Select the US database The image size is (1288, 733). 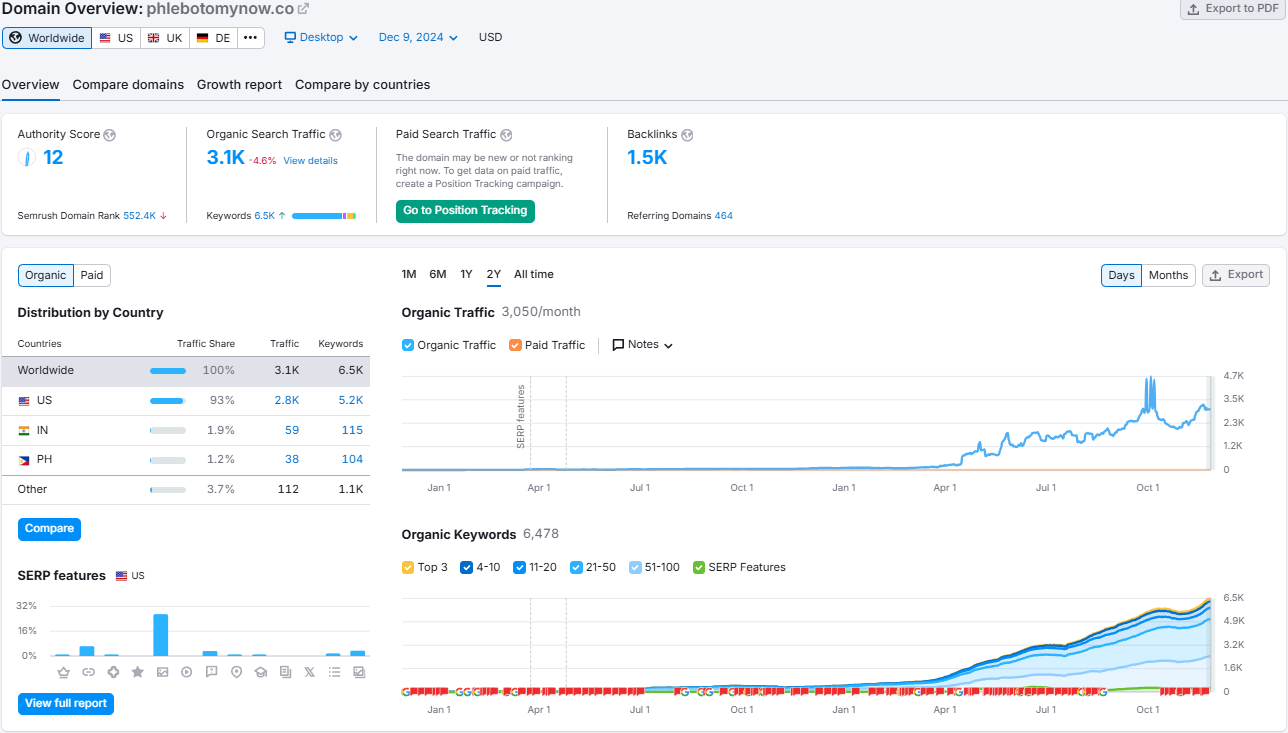(116, 38)
